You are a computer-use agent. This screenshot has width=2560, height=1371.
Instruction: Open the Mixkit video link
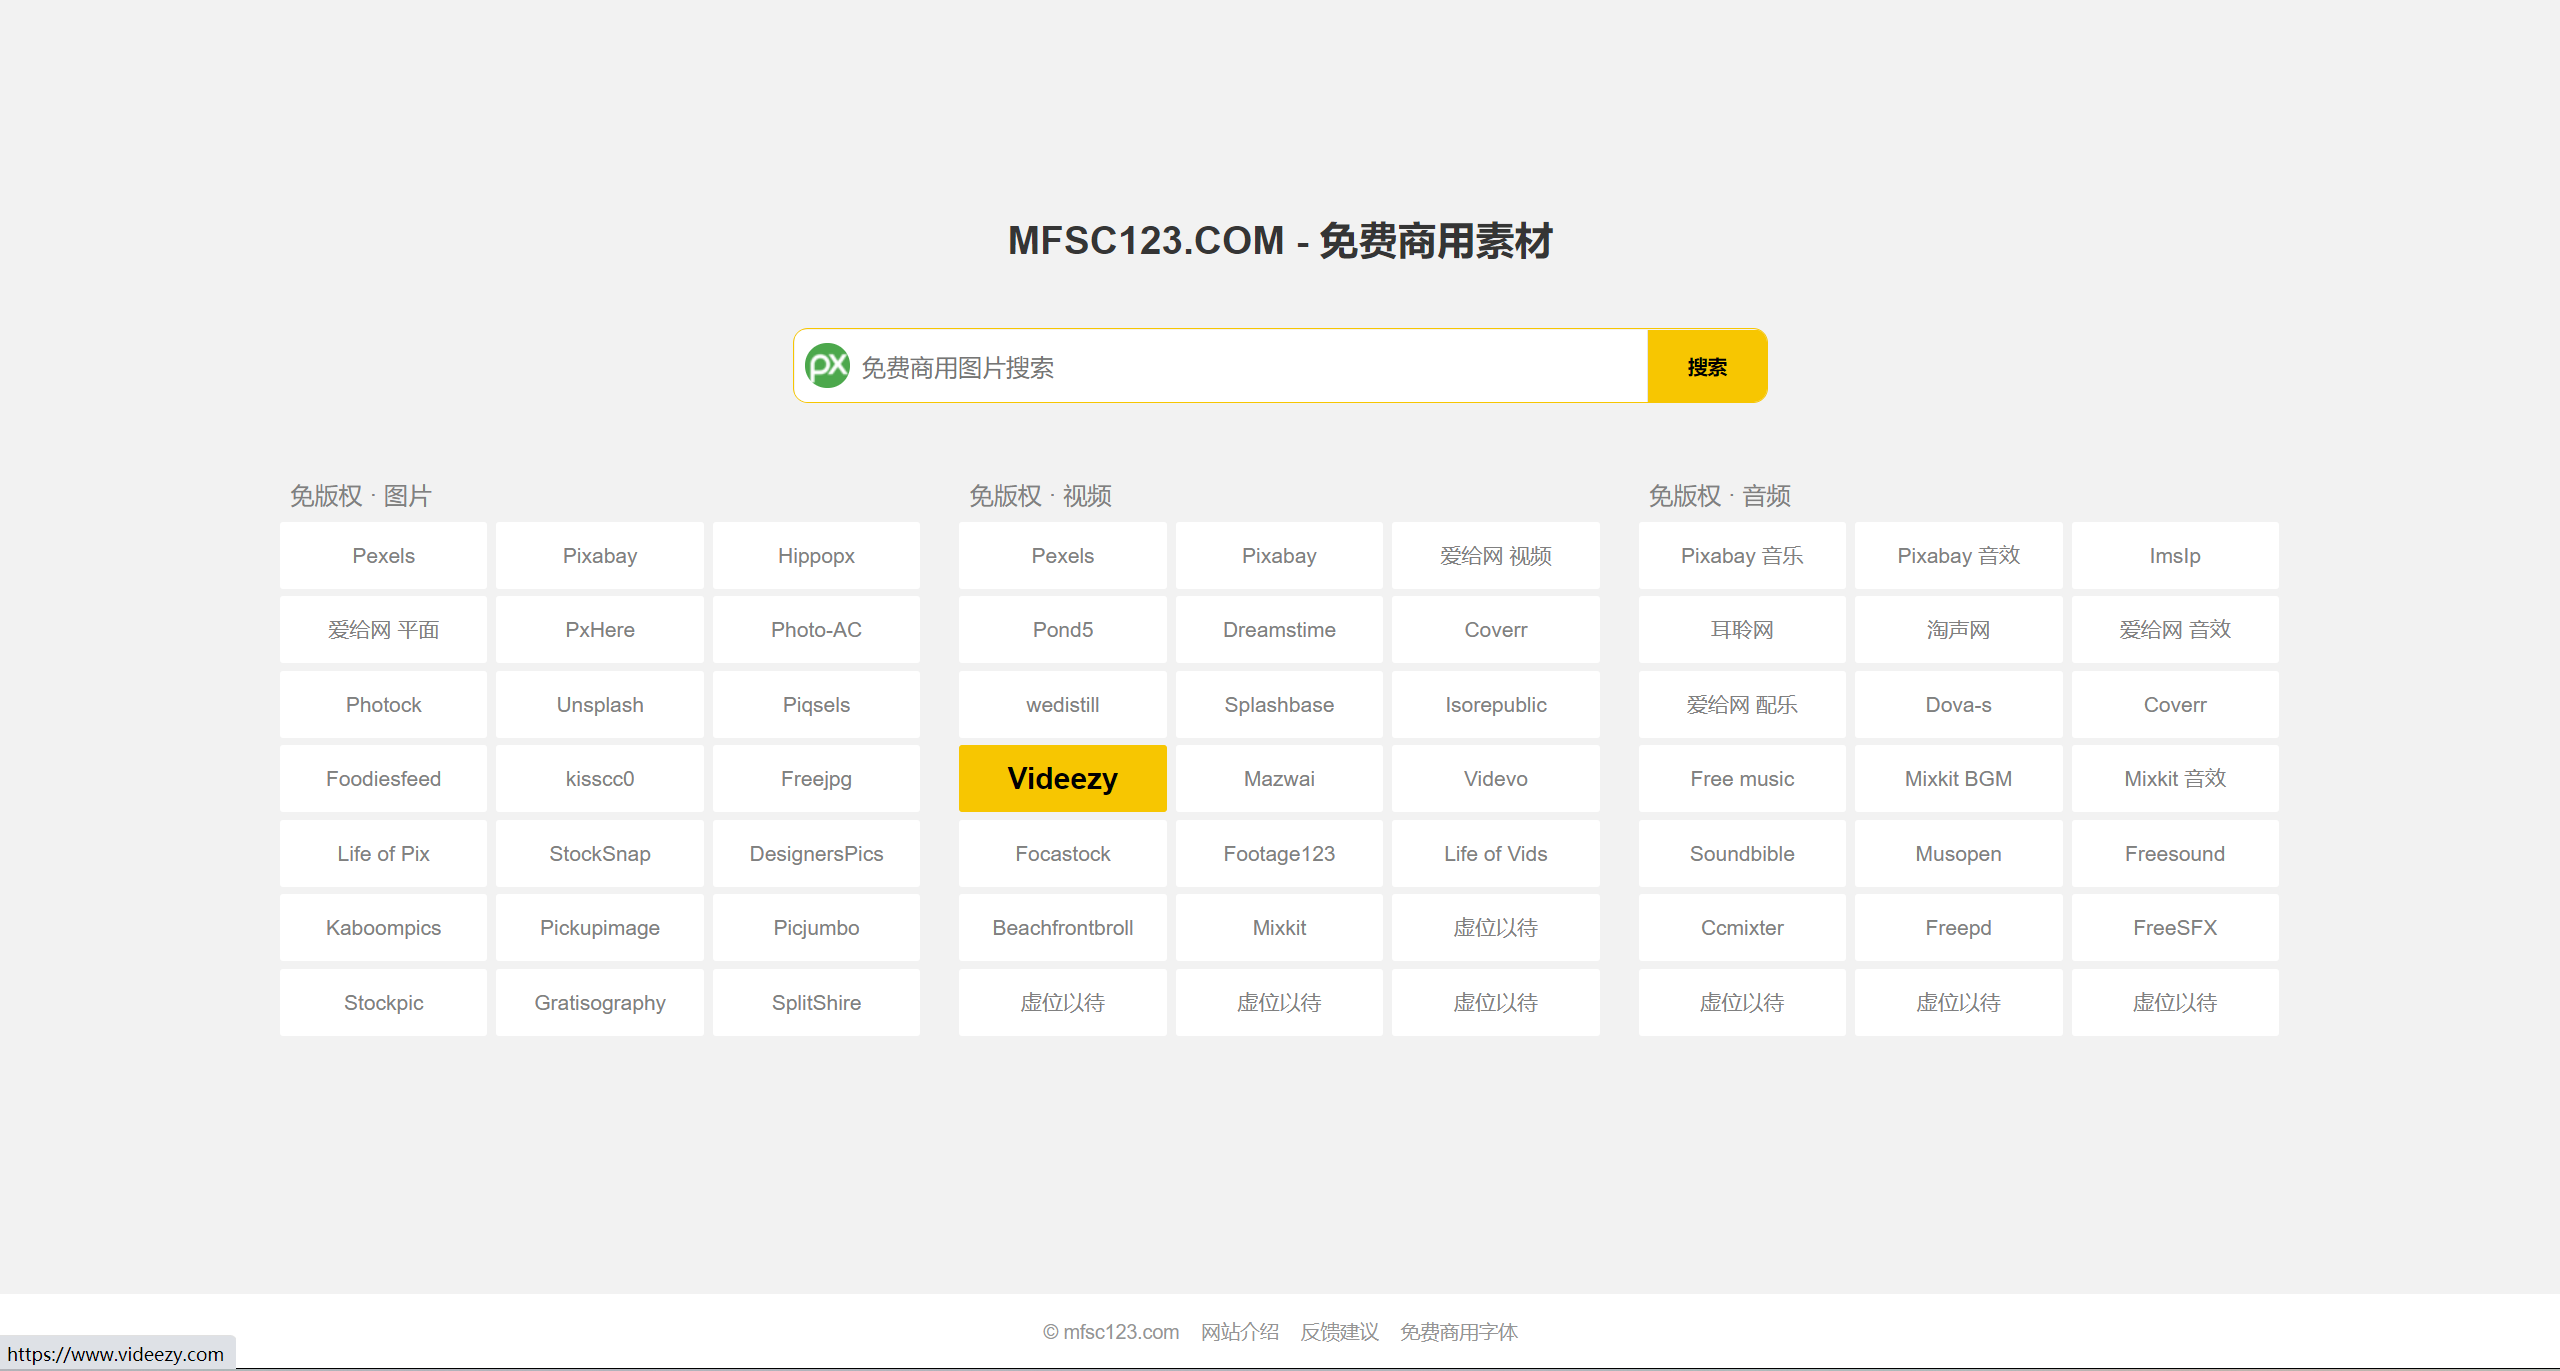point(1279,927)
